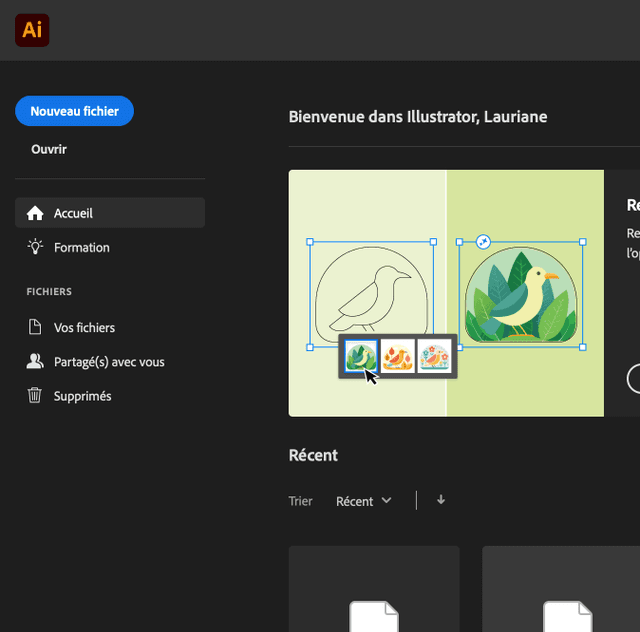The height and width of the screenshot is (632, 640).
Task: Show Partagé(s) avec vous files
Action: point(110,362)
